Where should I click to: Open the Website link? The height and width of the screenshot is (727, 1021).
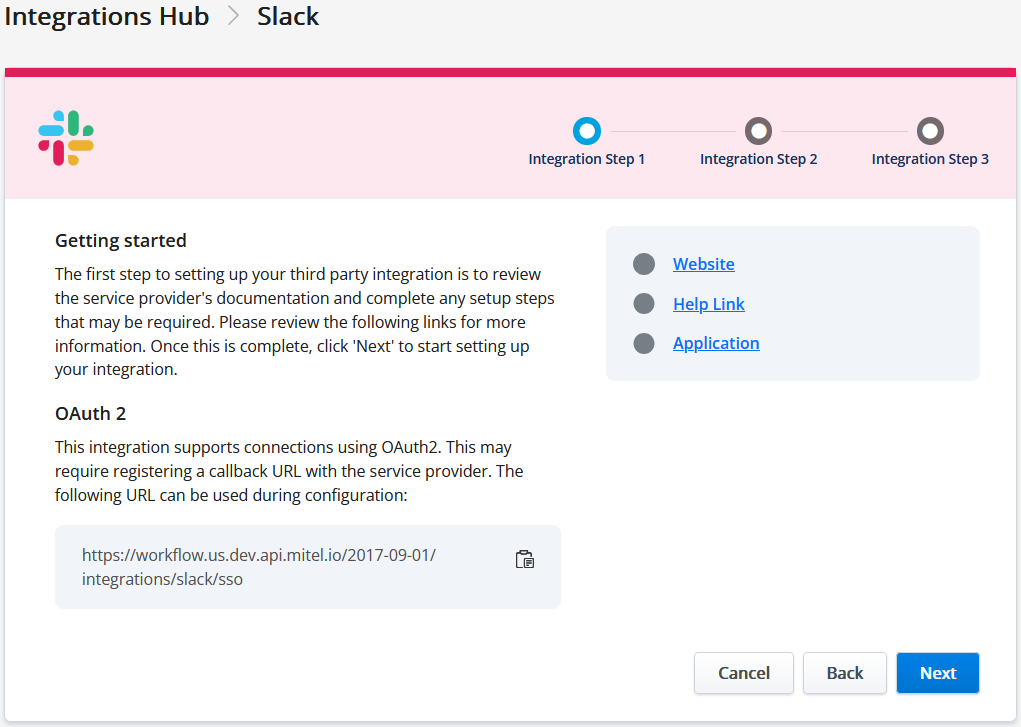click(703, 264)
